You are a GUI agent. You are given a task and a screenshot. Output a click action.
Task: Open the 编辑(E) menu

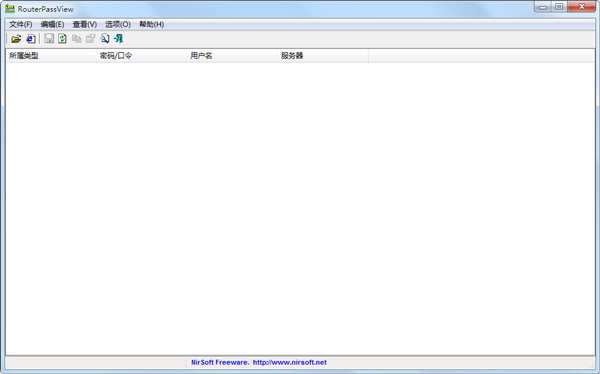pos(52,24)
